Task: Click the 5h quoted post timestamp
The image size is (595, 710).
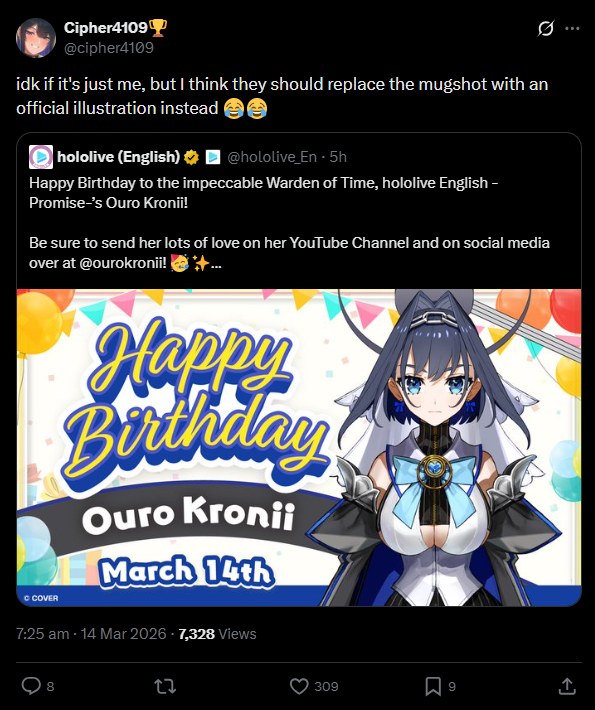Action: [x=338, y=157]
